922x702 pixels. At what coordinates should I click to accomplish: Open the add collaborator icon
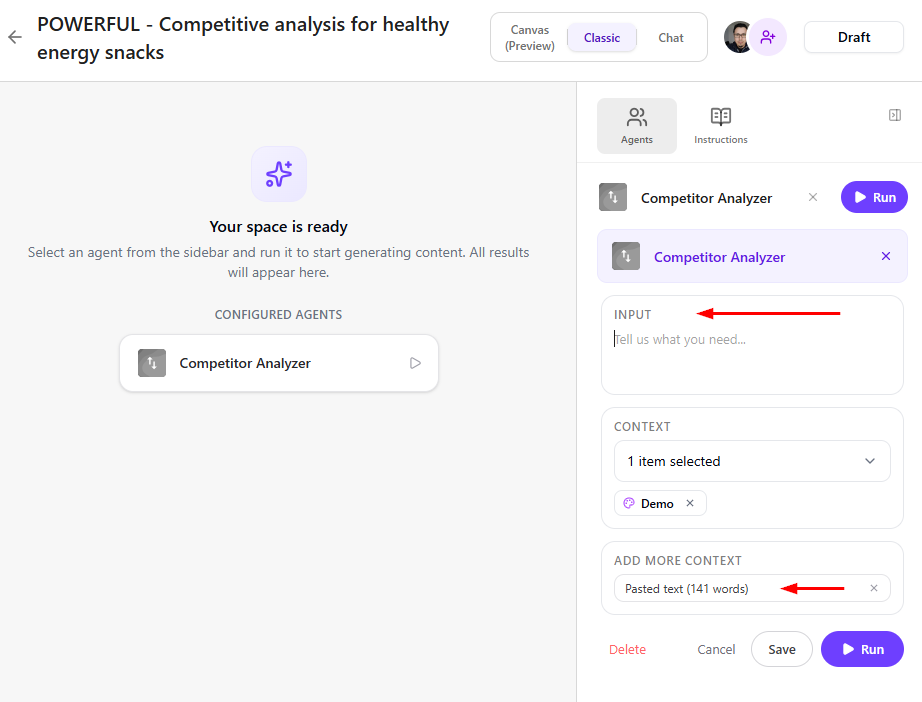768,37
